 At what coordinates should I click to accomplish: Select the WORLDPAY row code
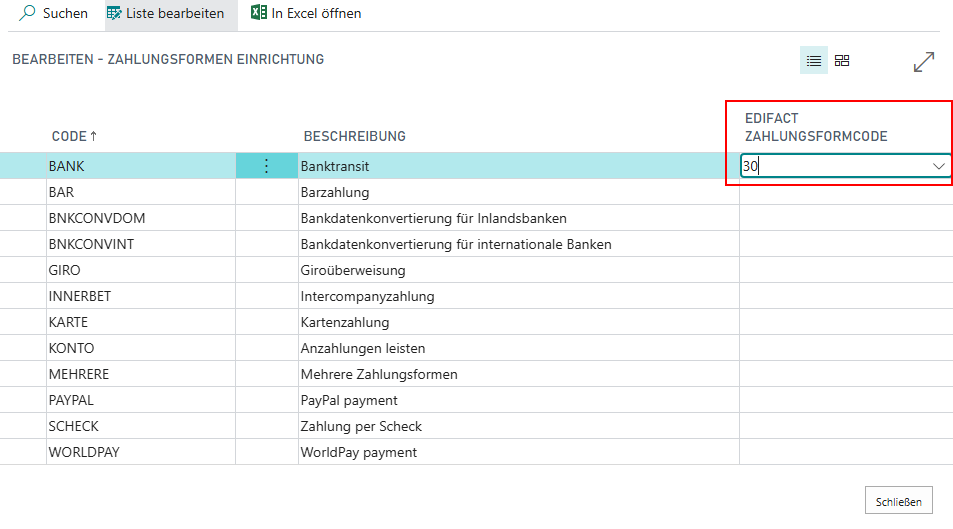point(84,452)
